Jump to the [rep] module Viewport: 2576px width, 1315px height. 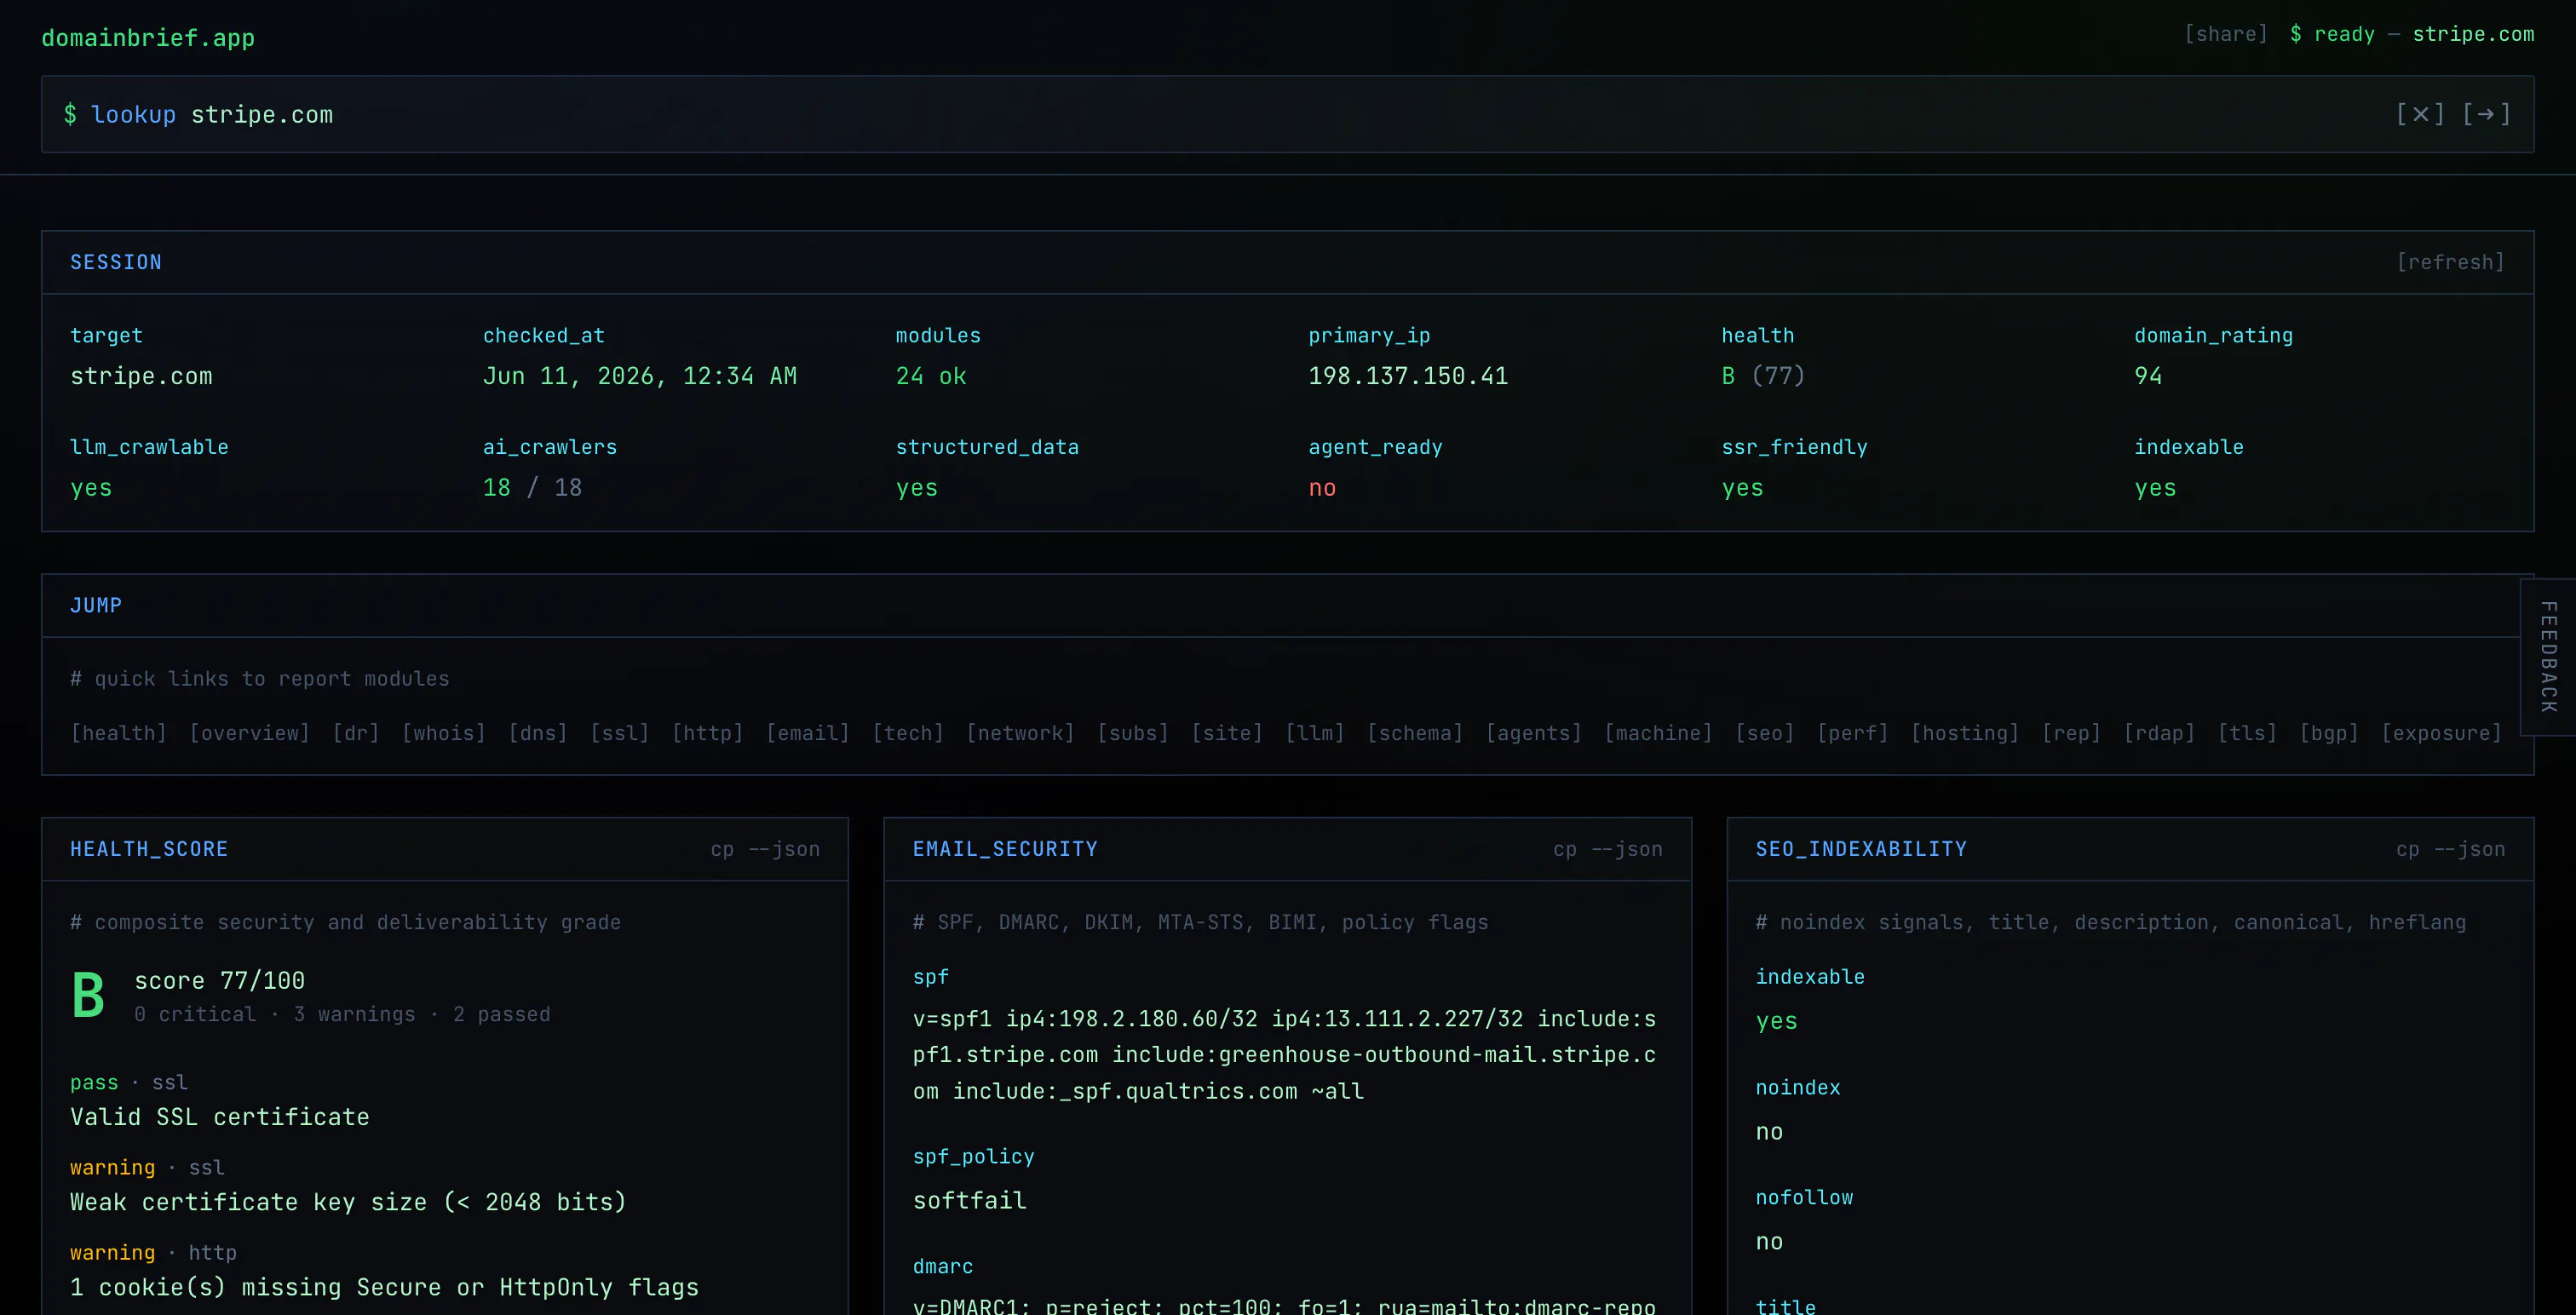(x=2071, y=733)
